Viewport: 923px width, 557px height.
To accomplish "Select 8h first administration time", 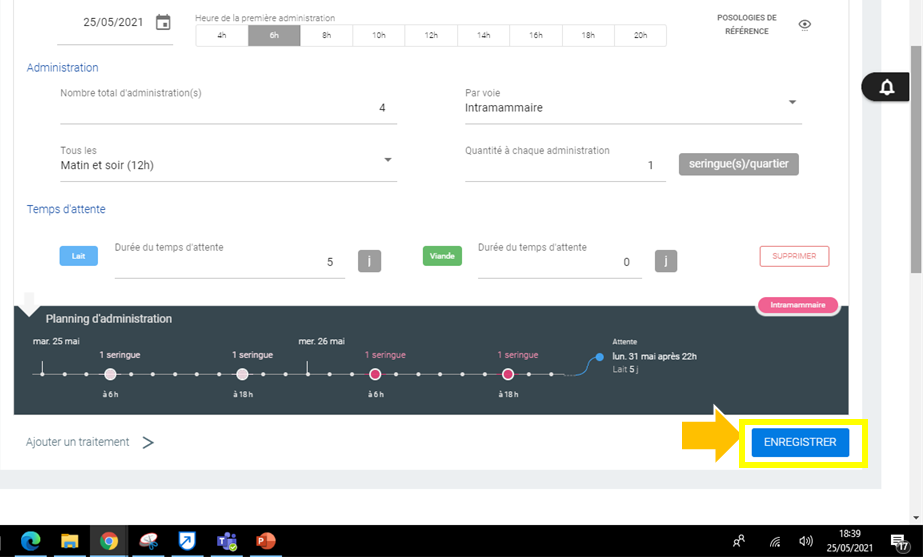I will pyautogui.click(x=327, y=35).
